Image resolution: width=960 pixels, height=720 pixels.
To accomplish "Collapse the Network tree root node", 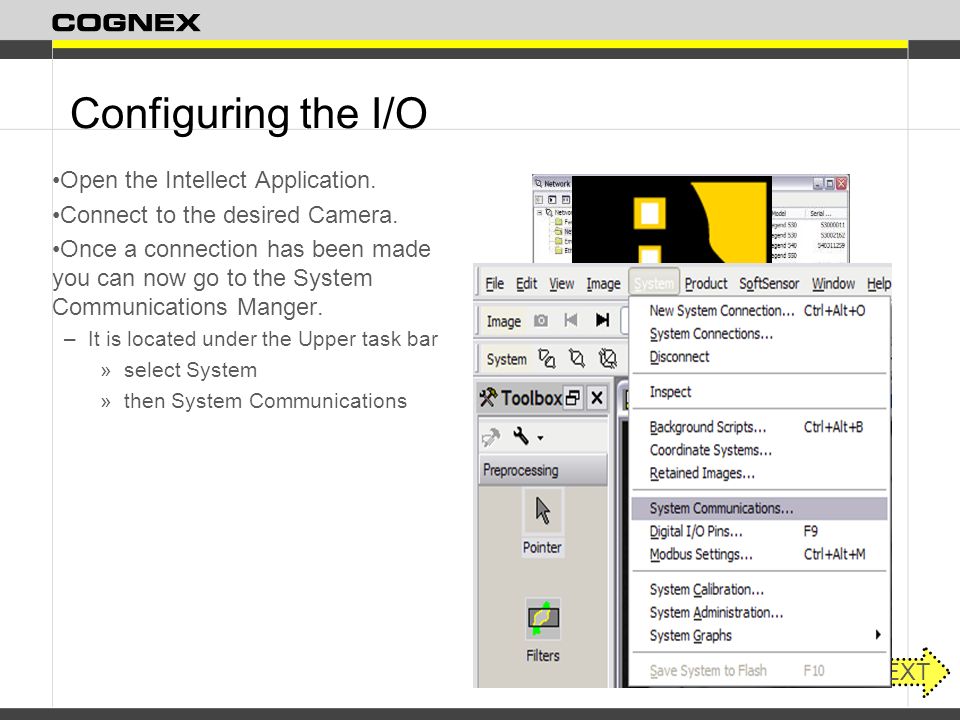I will [x=539, y=212].
